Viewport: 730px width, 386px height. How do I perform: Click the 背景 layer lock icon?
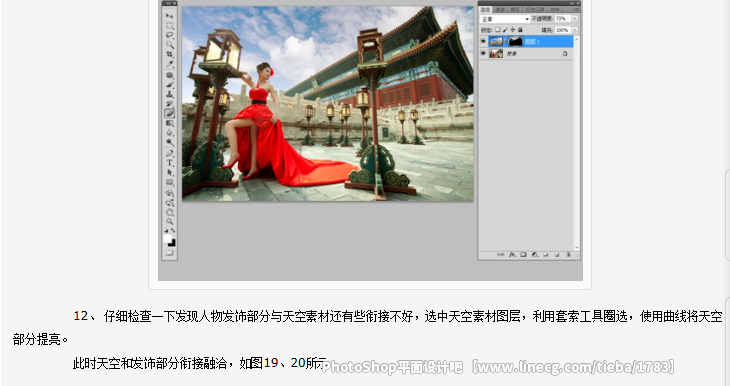pyautogui.click(x=565, y=53)
